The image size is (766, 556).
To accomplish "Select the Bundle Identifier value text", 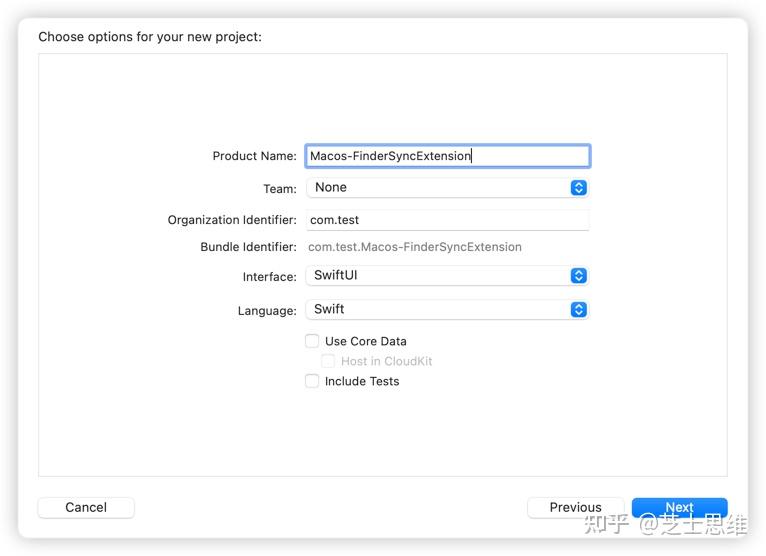I will 415,247.
